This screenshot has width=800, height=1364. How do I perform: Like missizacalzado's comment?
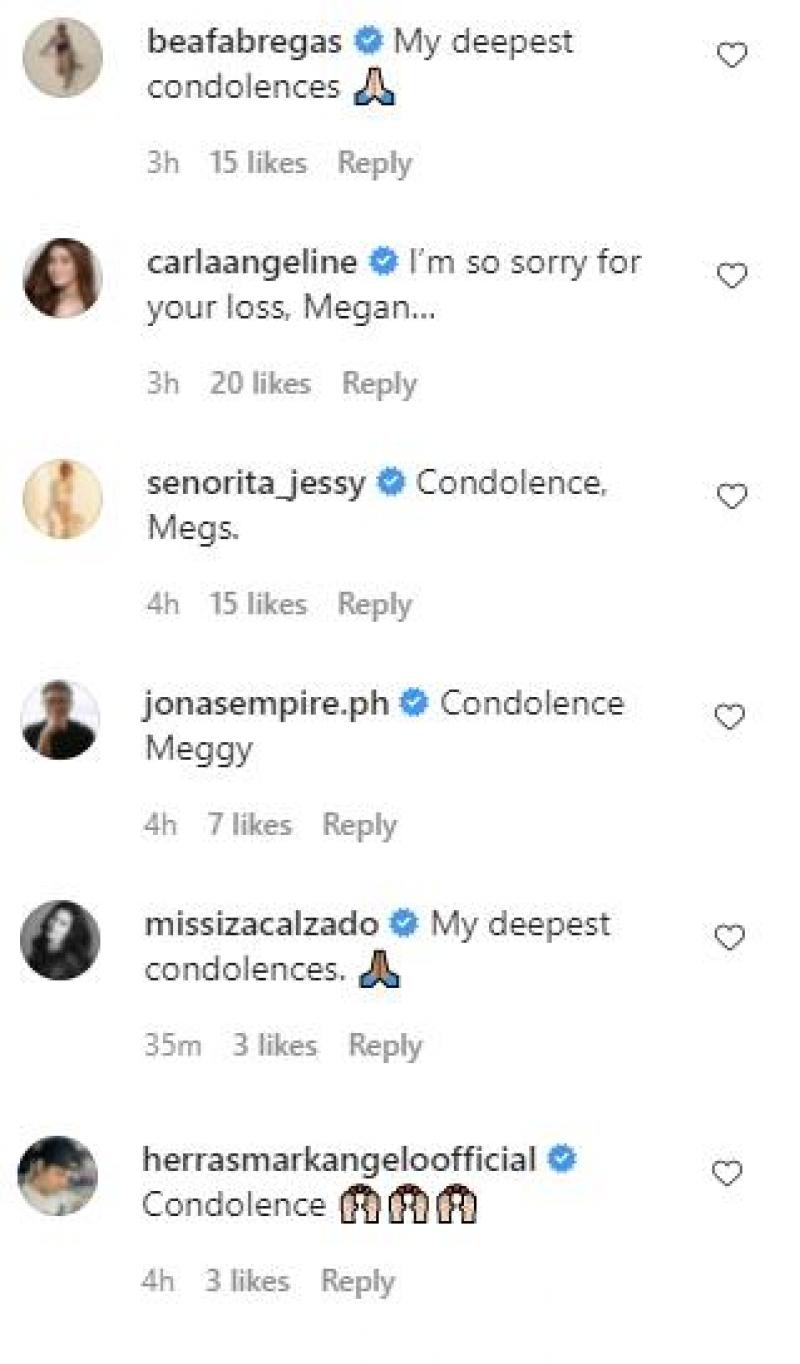tap(732, 938)
